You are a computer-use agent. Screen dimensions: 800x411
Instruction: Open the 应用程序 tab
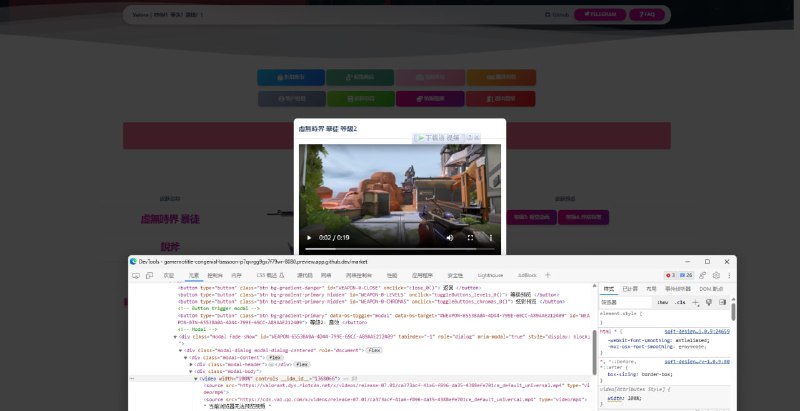click(x=422, y=275)
